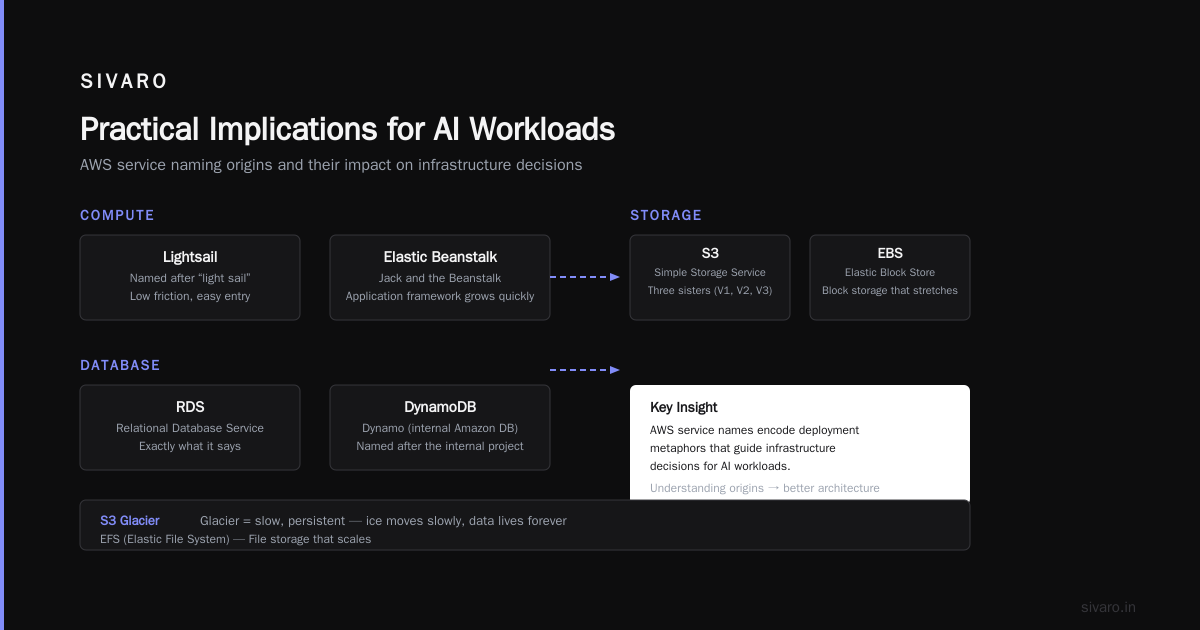Click 'Relational Database Service' text
The width and height of the screenshot is (1200, 630).
[190, 428]
